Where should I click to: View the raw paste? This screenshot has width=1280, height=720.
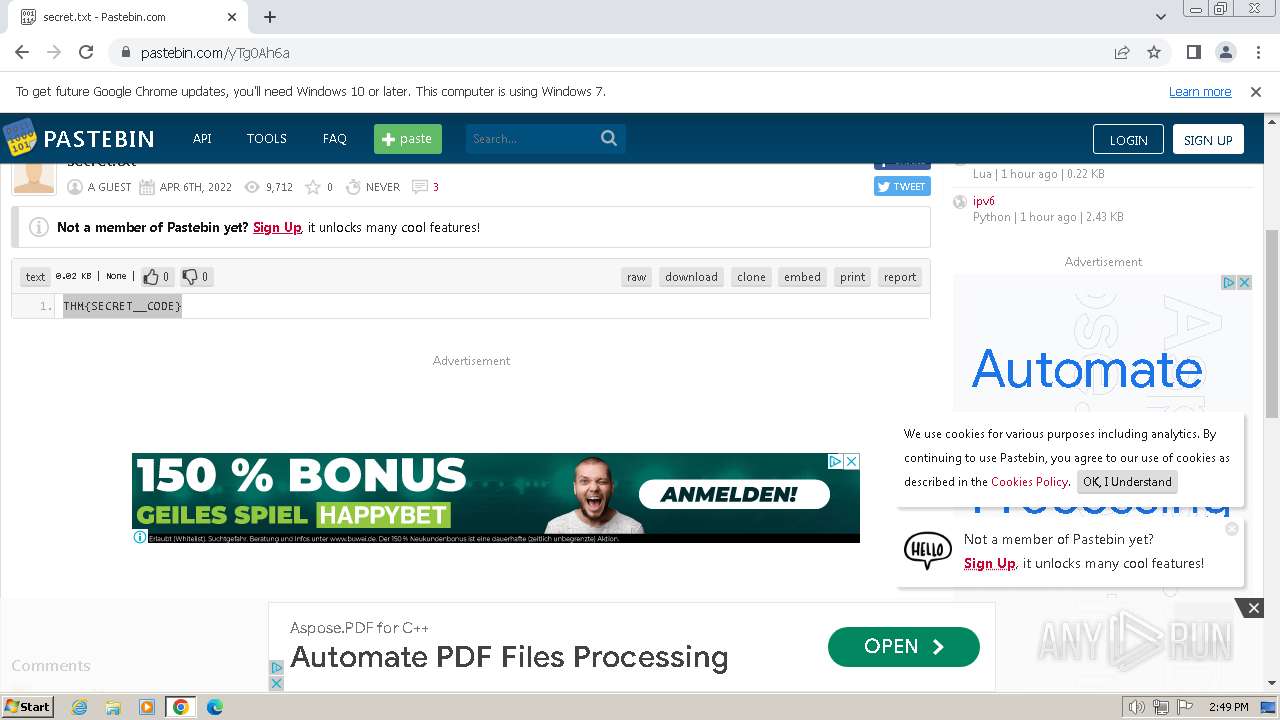[637, 277]
